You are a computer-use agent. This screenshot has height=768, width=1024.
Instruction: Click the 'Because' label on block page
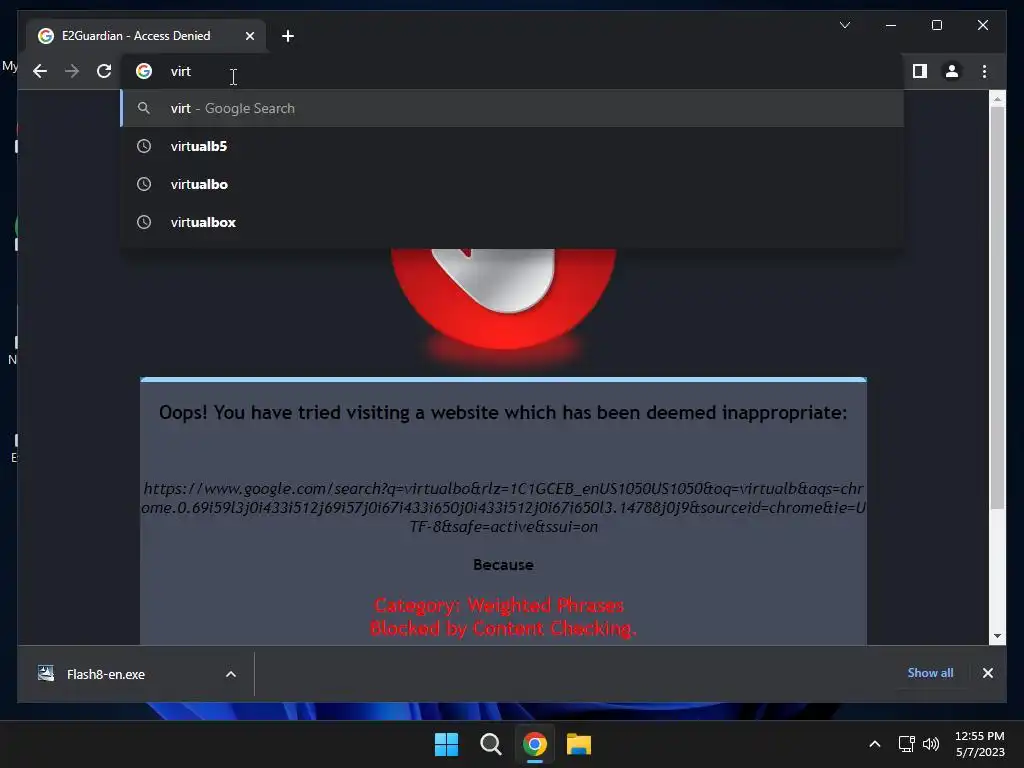point(504,565)
